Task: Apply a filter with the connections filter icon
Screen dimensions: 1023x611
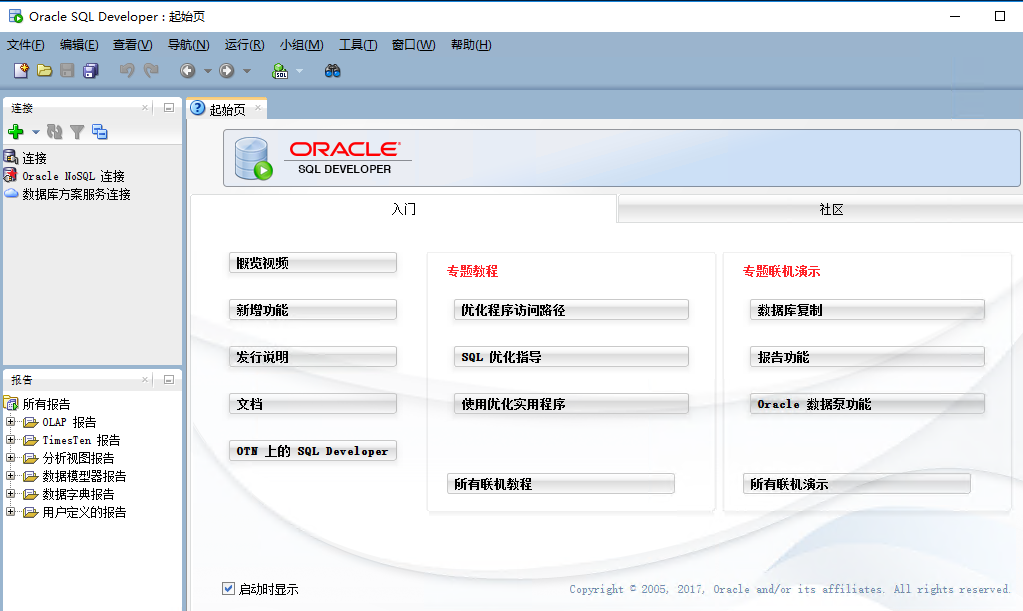Action: (x=76, y=131)
